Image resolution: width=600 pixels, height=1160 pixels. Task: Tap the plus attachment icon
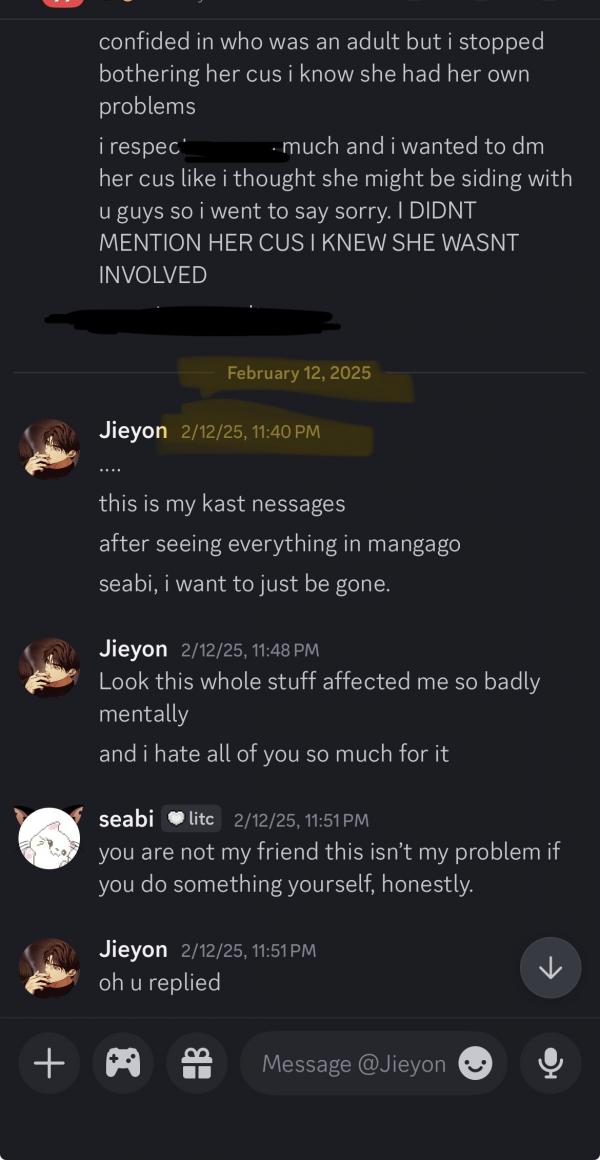[x=50, y=1063]
